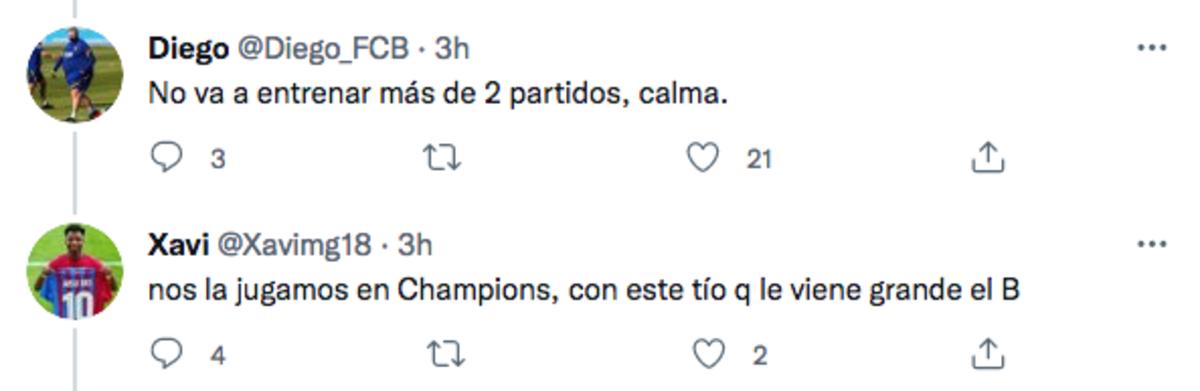
Task: Open Diego display name profile link
Action: pos(187,48)
